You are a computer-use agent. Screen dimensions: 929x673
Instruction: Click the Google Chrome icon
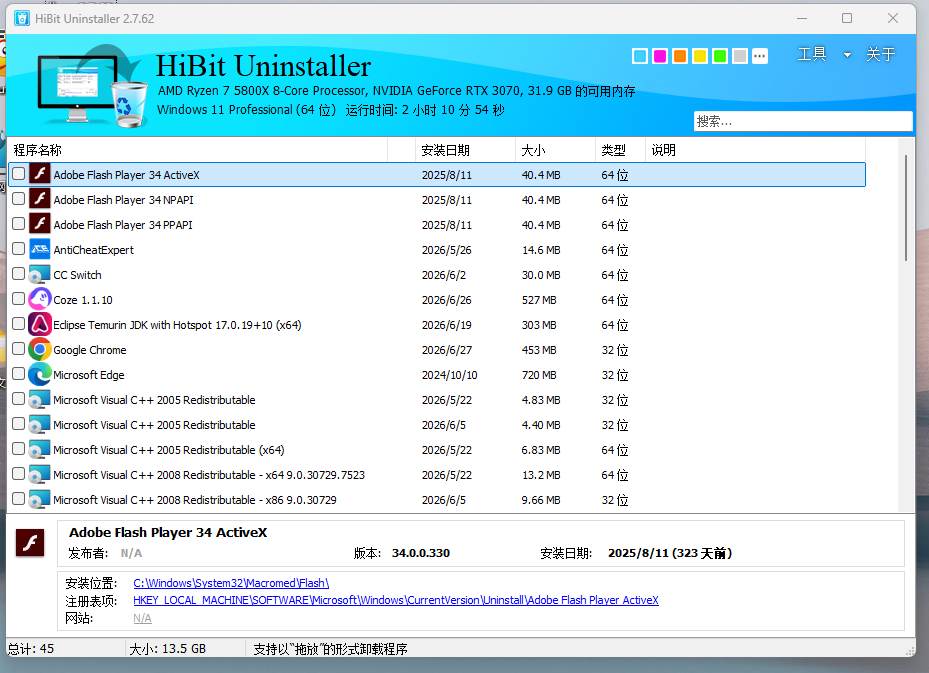click(x=40, y=349)
